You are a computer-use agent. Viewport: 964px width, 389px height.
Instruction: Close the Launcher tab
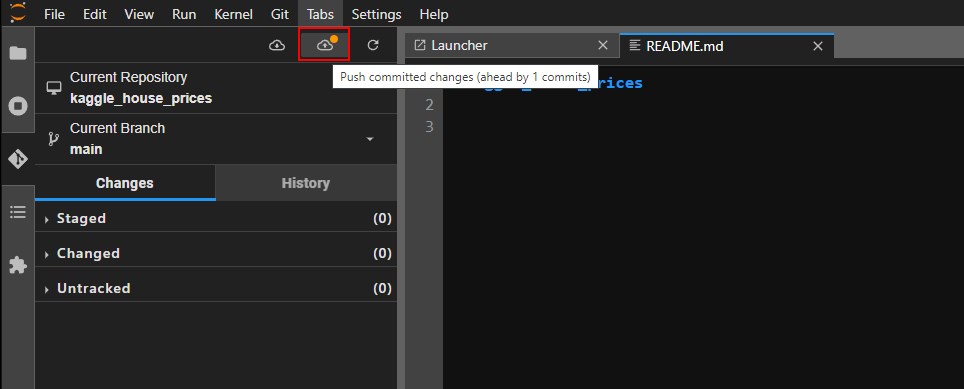(x=603, y=45)
